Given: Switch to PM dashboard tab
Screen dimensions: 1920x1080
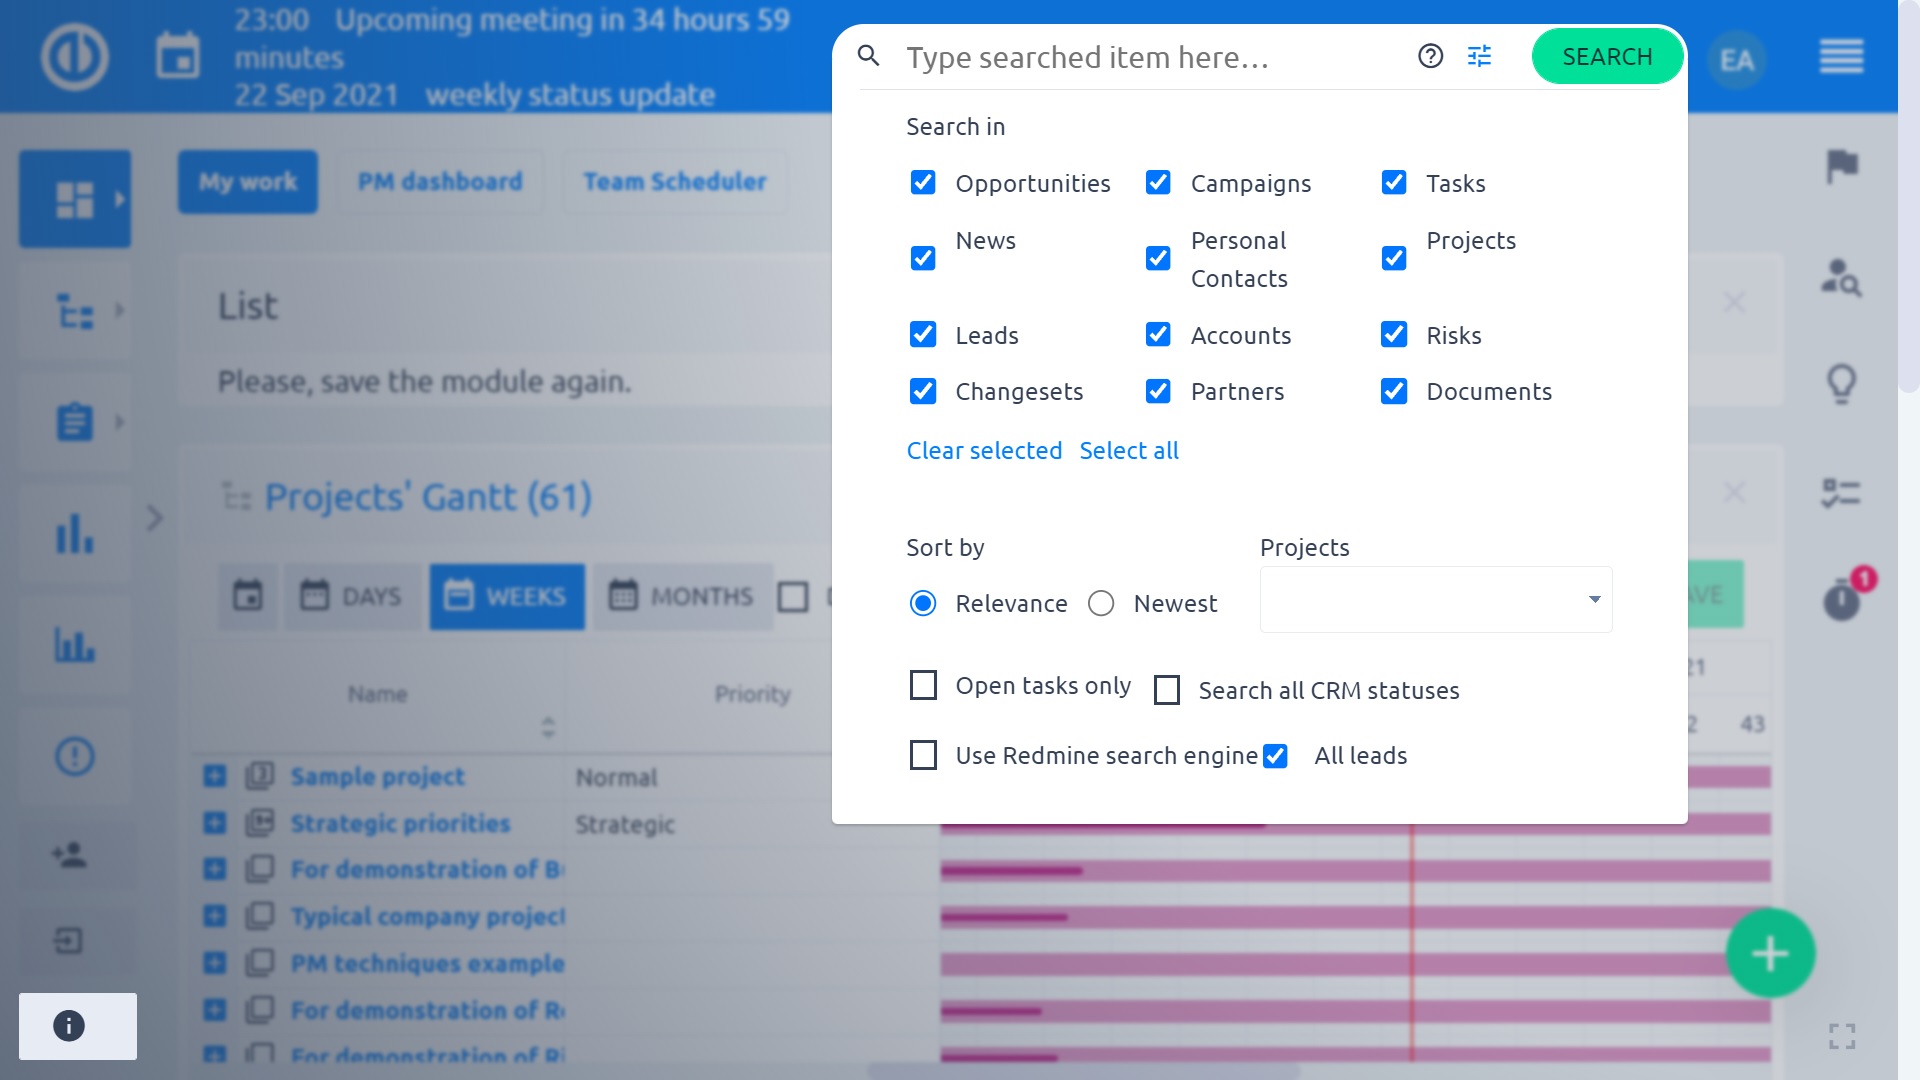Looking at the screenshot, I should 440,182.
